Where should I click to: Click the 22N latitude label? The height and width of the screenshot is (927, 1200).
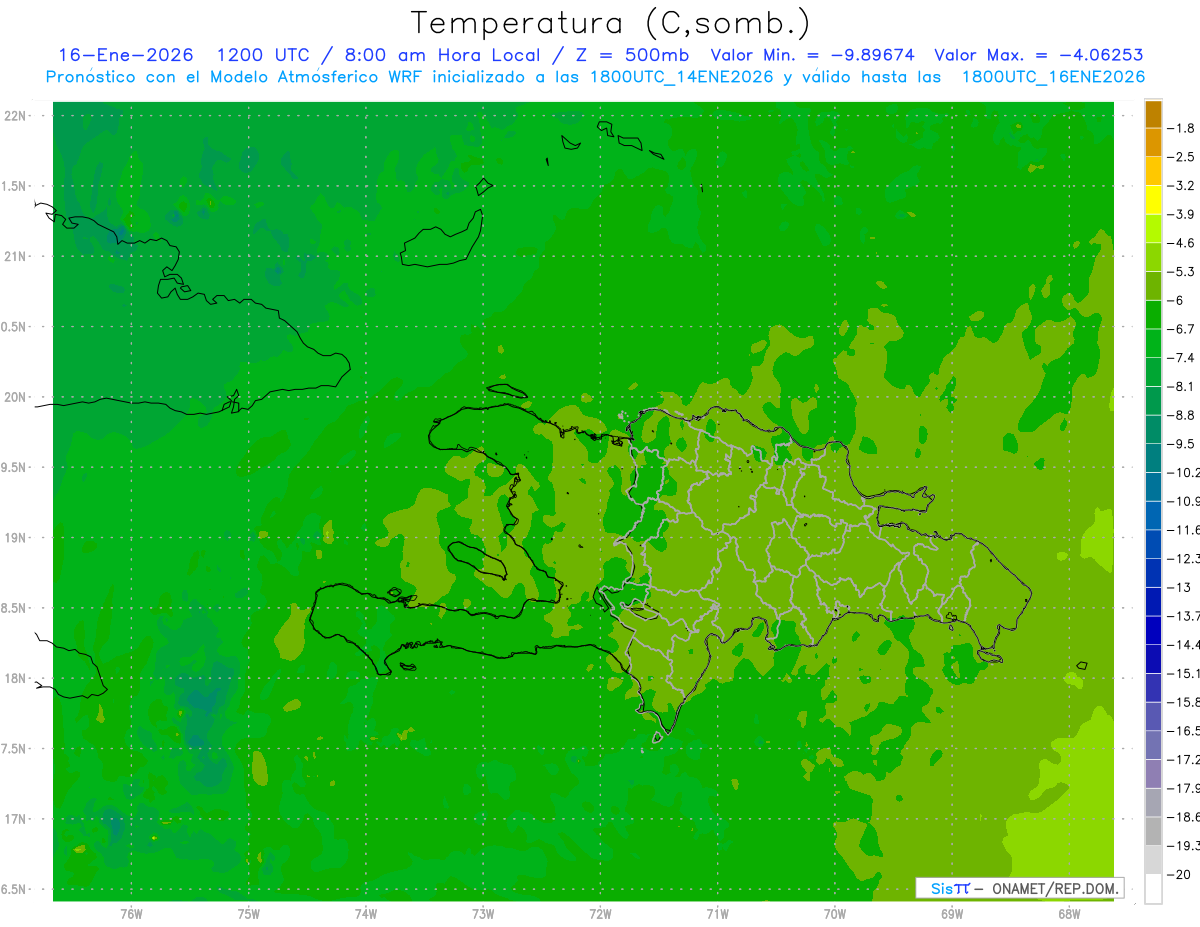tap(16, 116)
